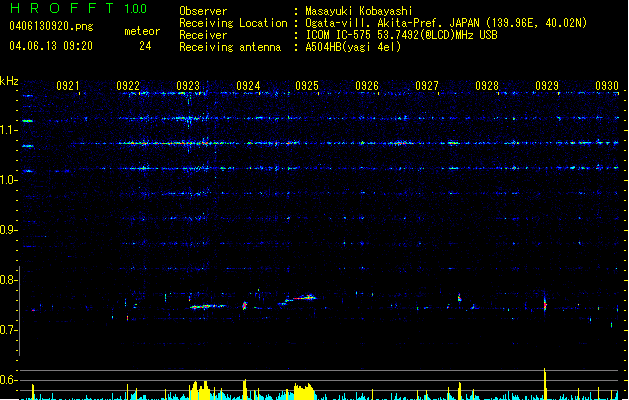This screenshot has height=400, width=629.
Task: Select the 0924 time marker
Action: pos(248,86)
